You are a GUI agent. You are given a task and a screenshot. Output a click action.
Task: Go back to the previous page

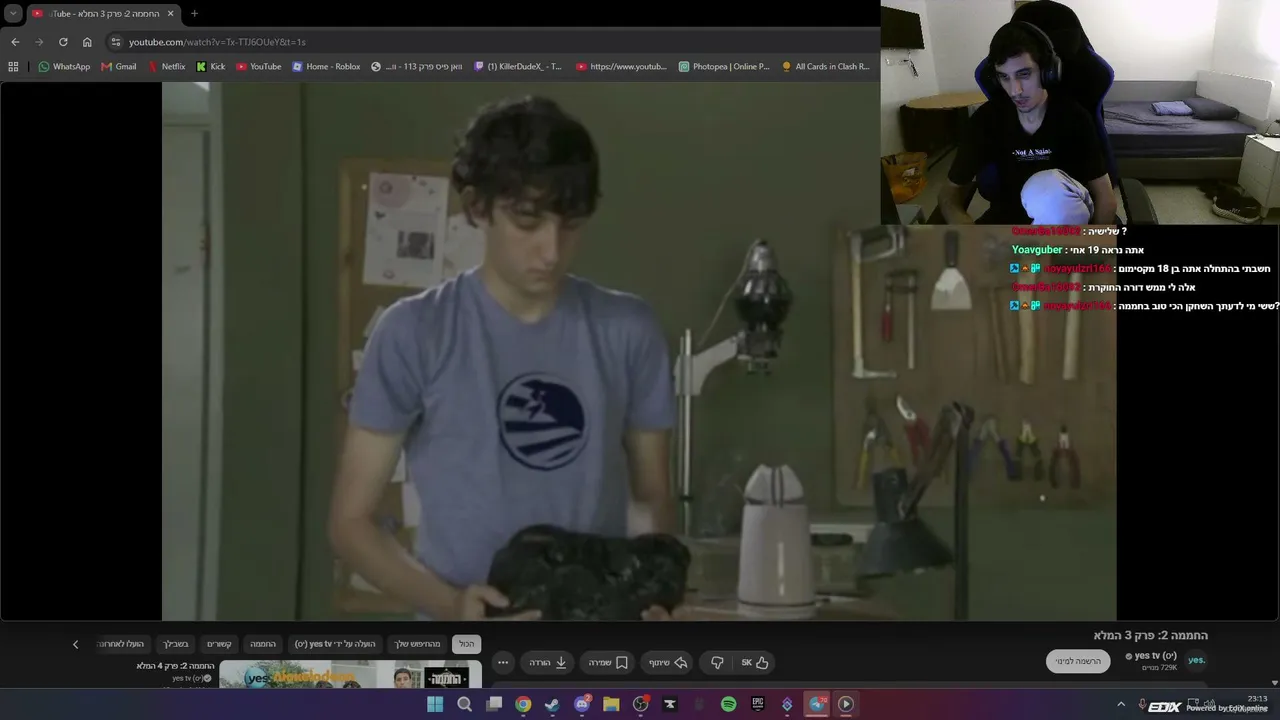(15, 42)
